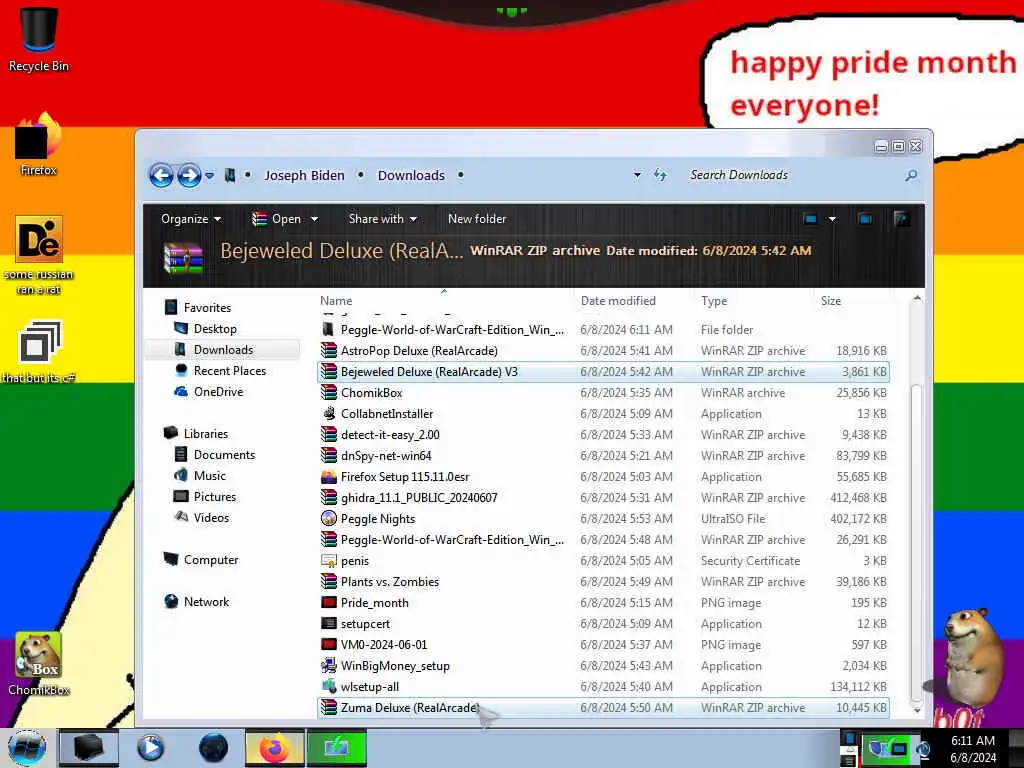Open the Windows Start orb
1024x768 pixels.
tap(27, 748)
